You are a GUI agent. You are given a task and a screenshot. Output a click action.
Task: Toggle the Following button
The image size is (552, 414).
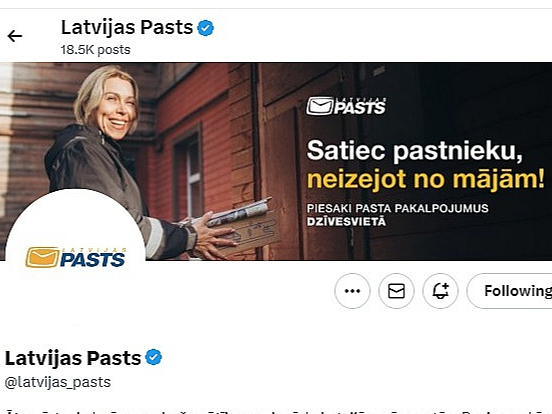point(509,291)
